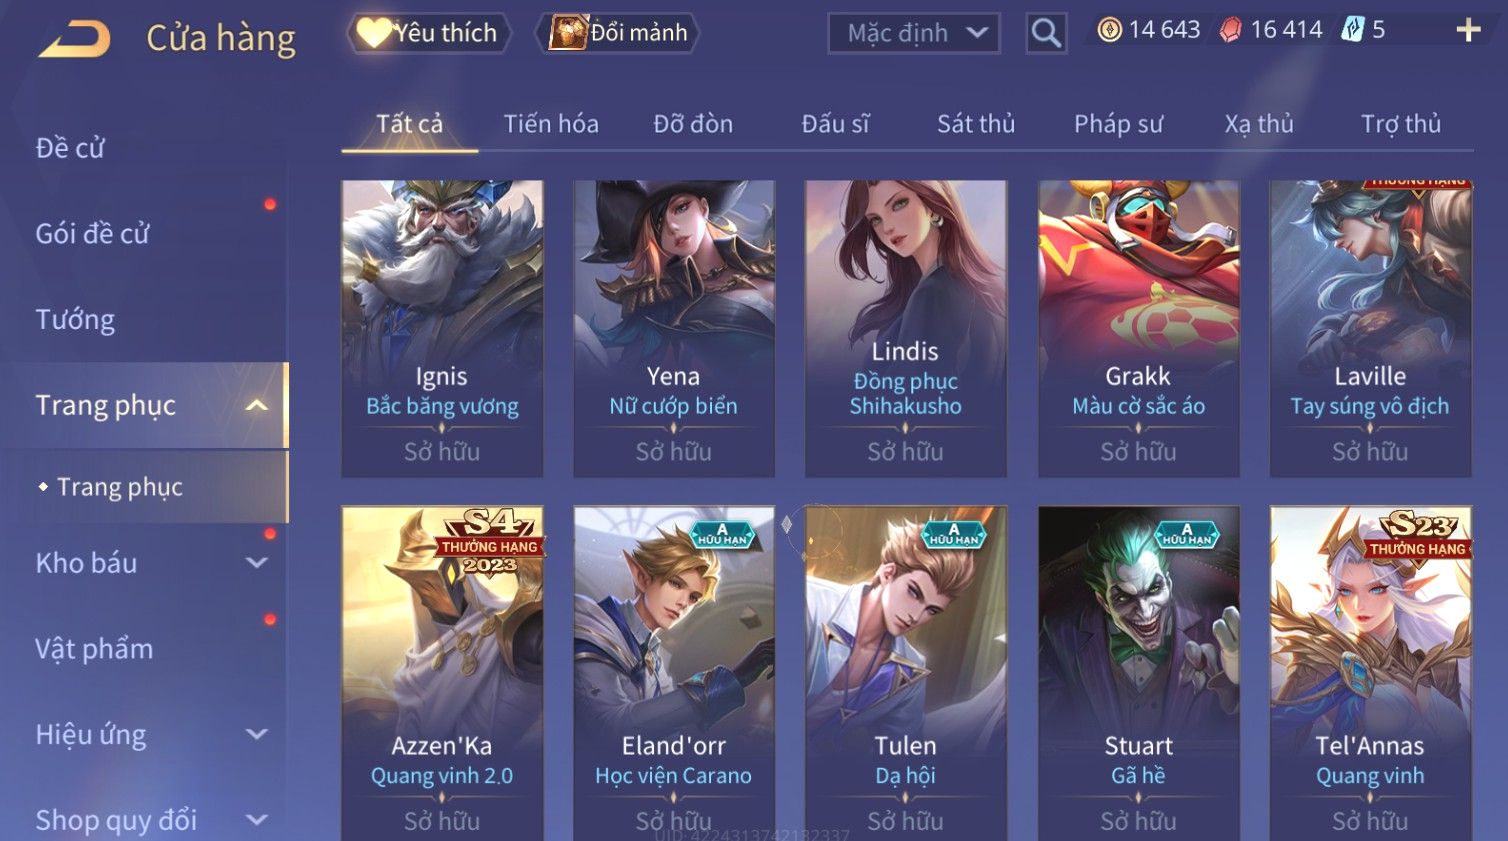This screenshot has height=841, width=1508.
Task: Click the heart icon for Yêu thích
Action: coord(374,32)
